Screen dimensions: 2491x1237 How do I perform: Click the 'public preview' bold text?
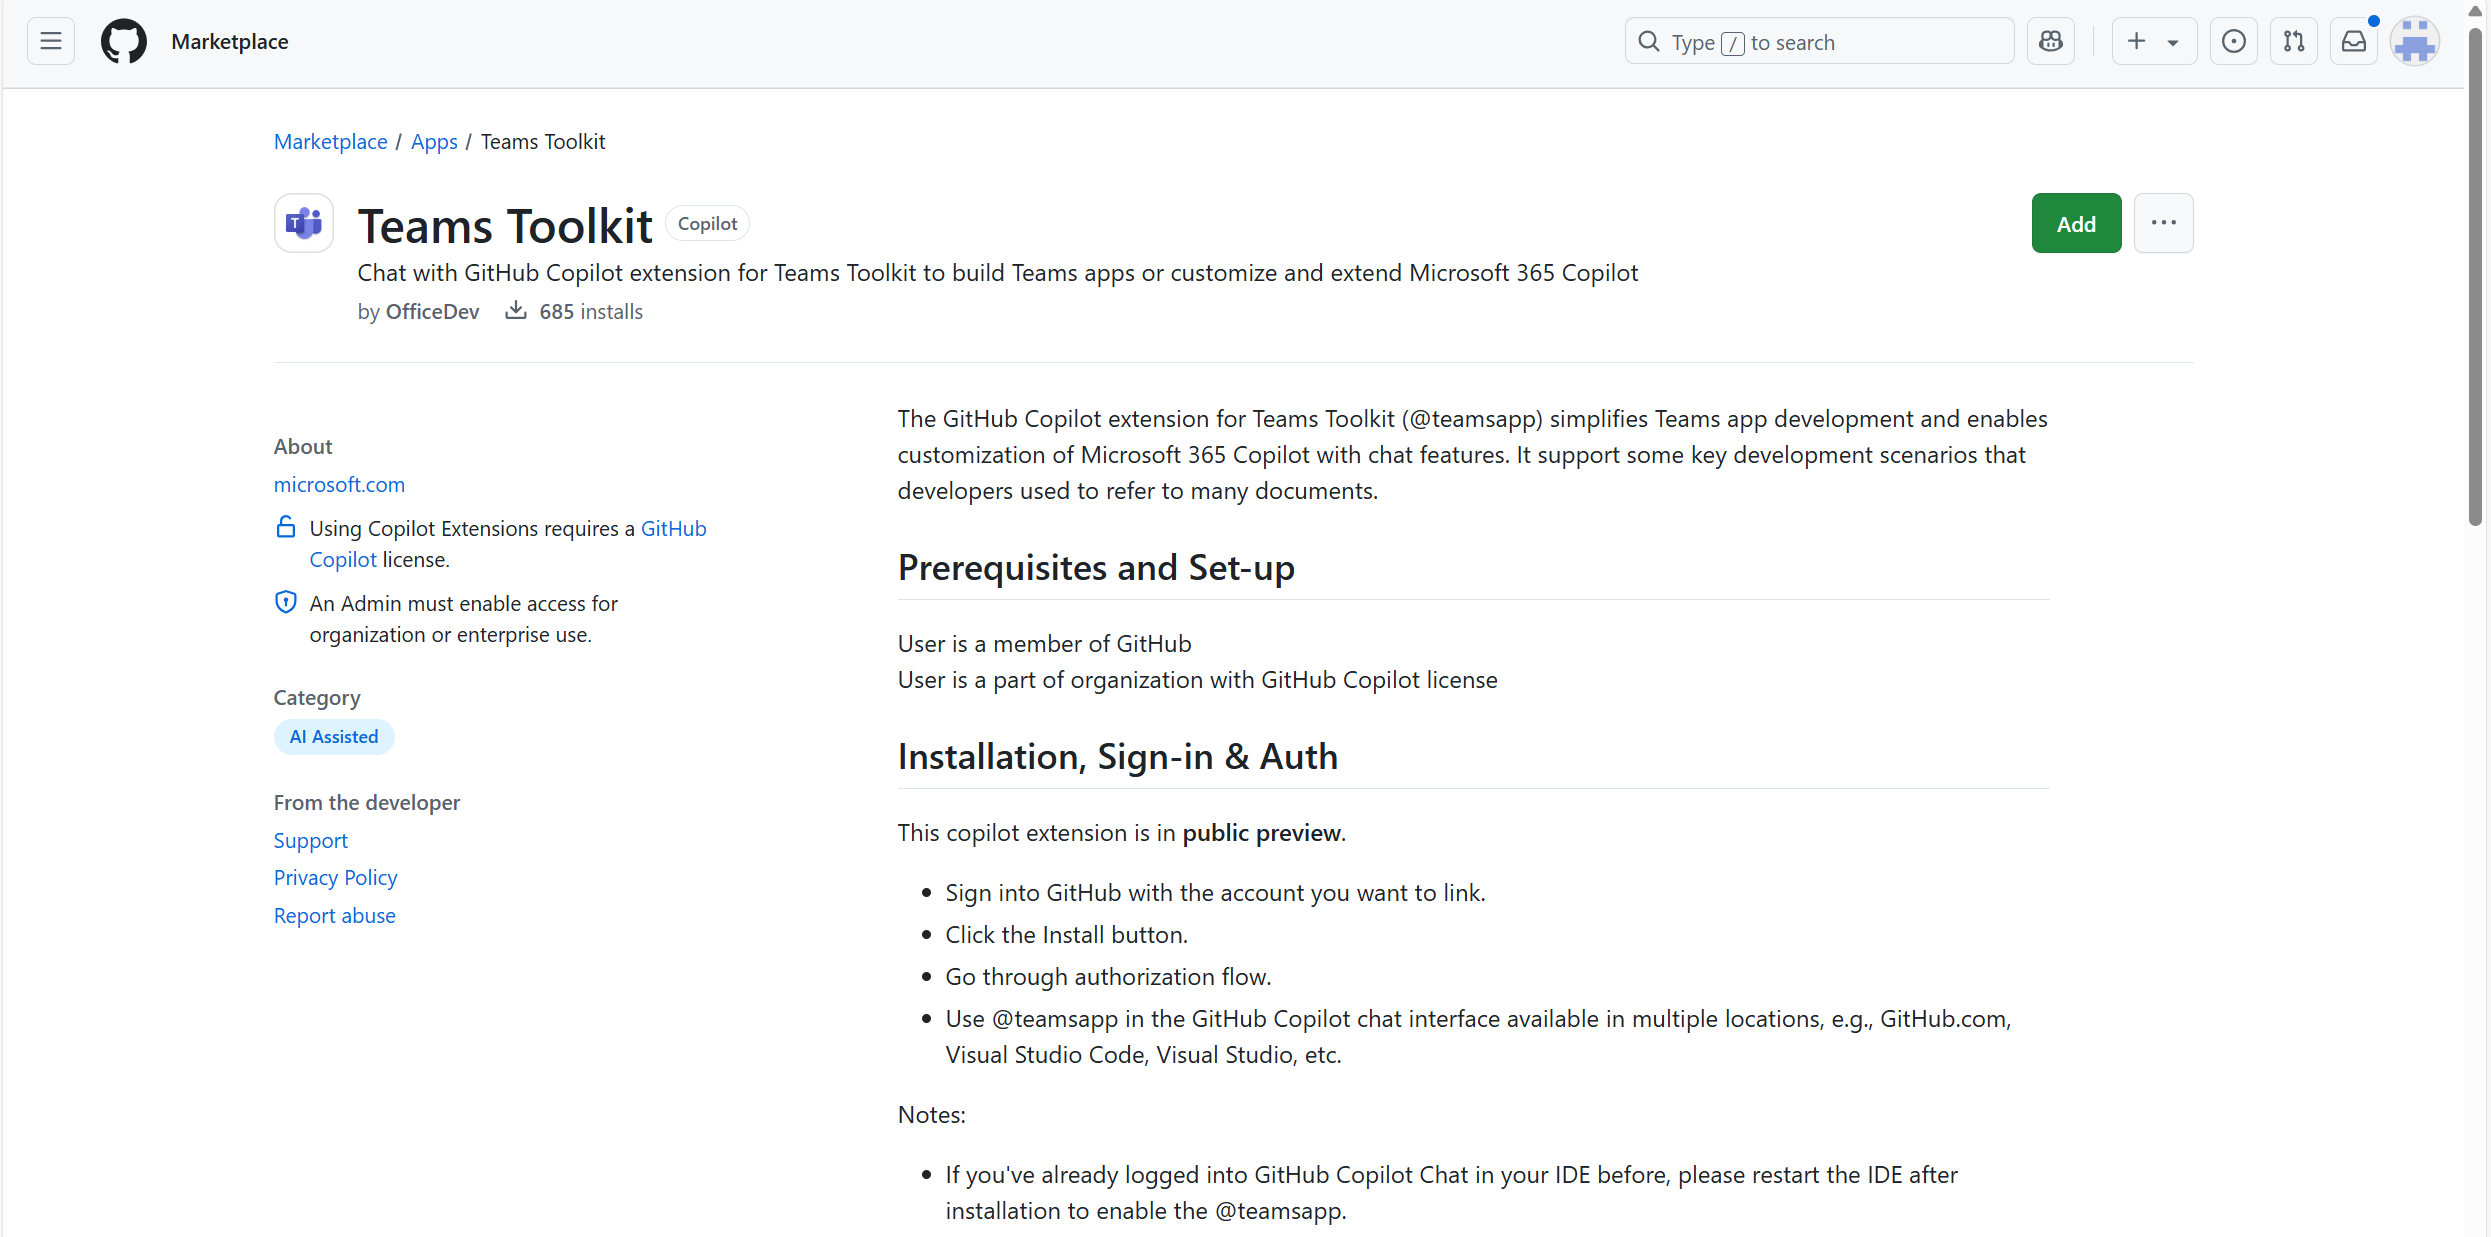coord(1262,832)
